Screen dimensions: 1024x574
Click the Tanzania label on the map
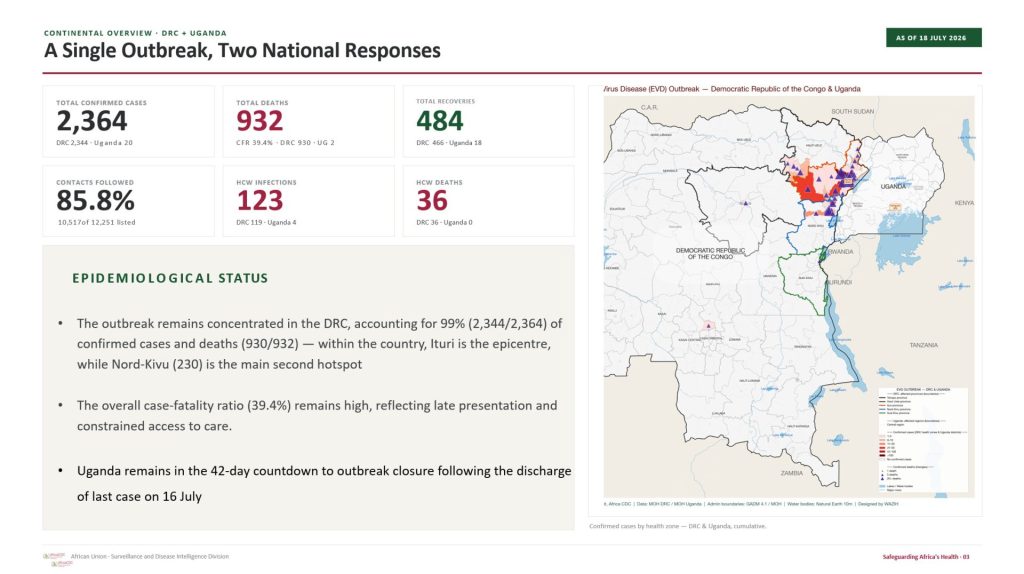click(x=923, y=345)
